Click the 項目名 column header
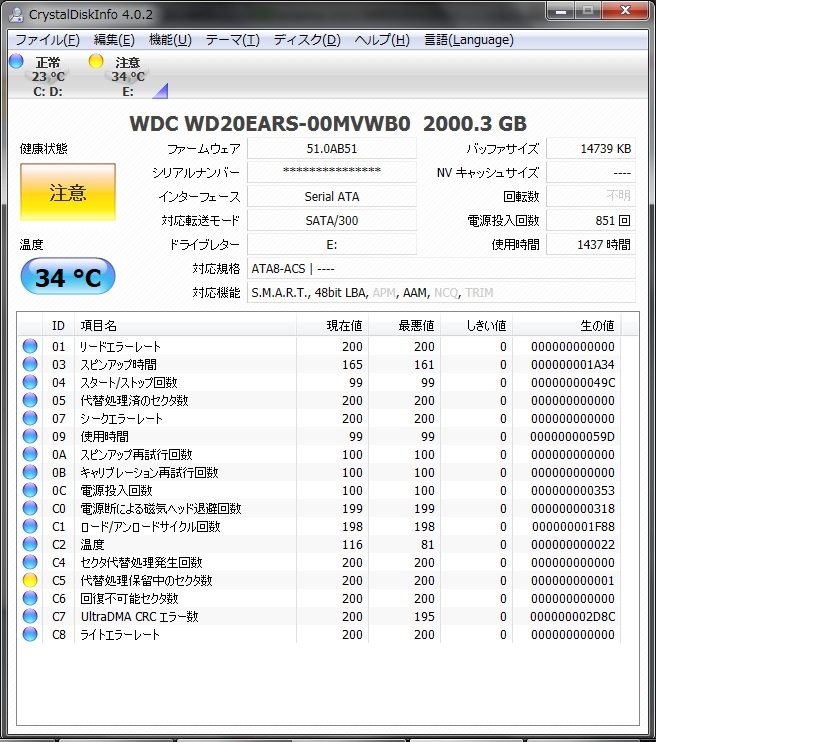Screen dimensions: 819x742 (98, 325)
